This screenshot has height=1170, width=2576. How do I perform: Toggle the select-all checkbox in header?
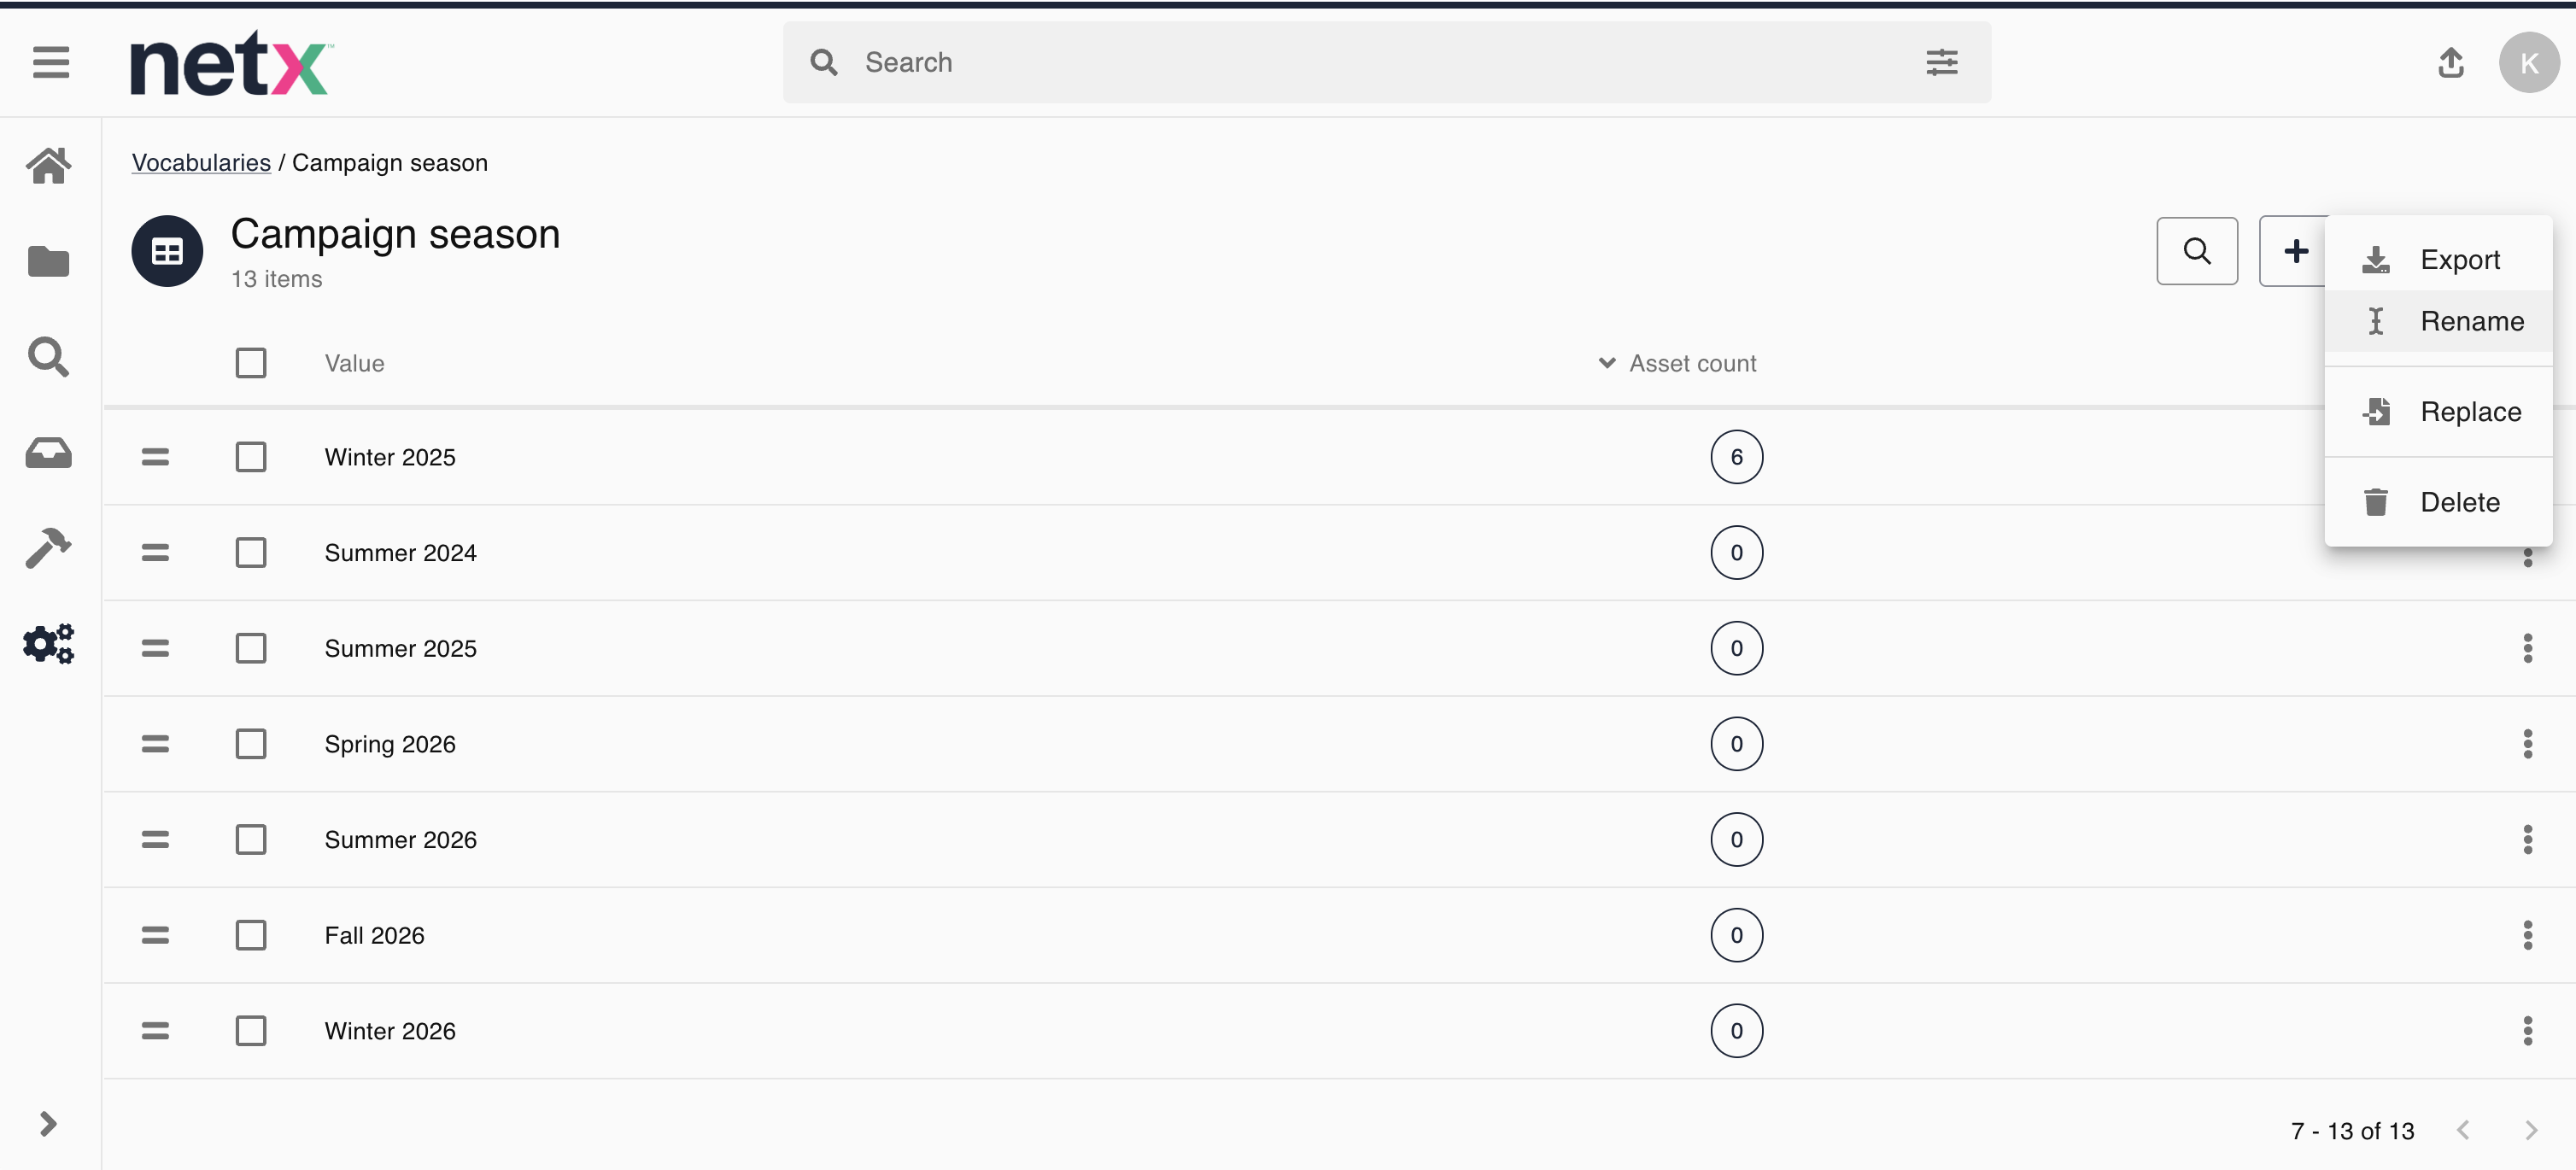251,363
